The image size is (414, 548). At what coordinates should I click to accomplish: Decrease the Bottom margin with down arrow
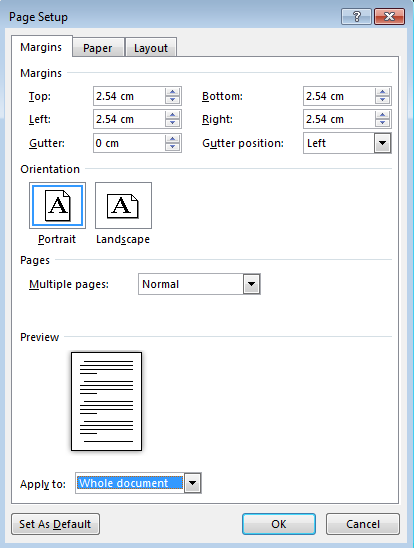pos(383,100)
